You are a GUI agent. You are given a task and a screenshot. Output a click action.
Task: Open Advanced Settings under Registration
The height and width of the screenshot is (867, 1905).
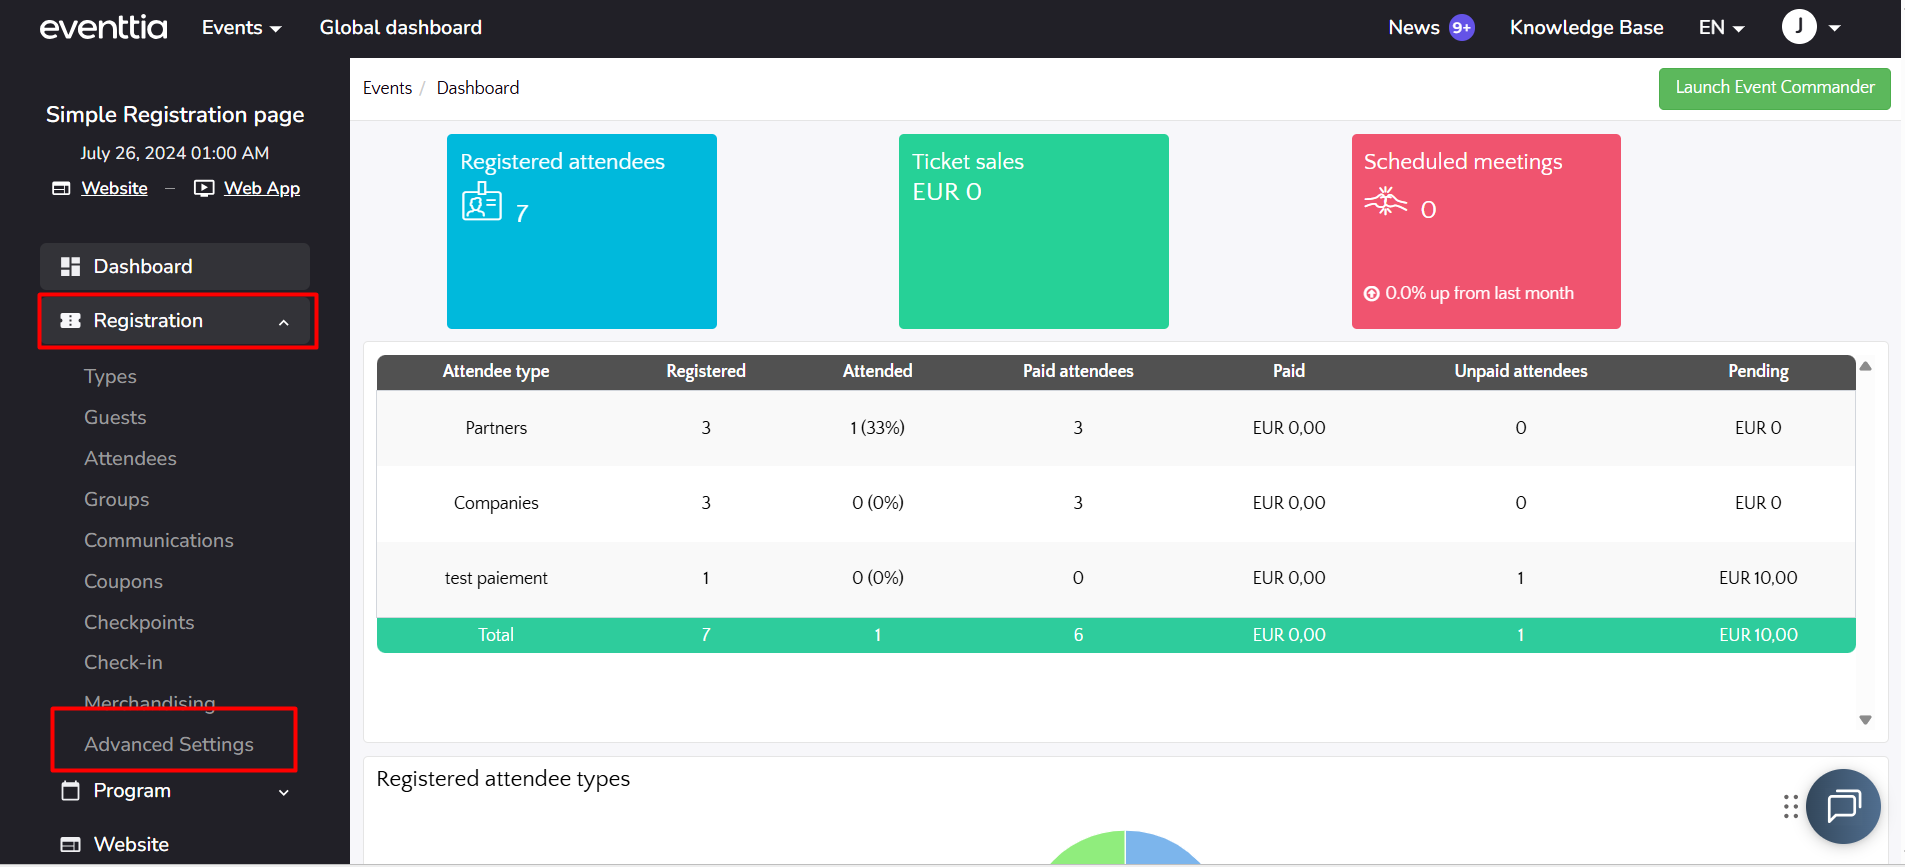point(169,744)
